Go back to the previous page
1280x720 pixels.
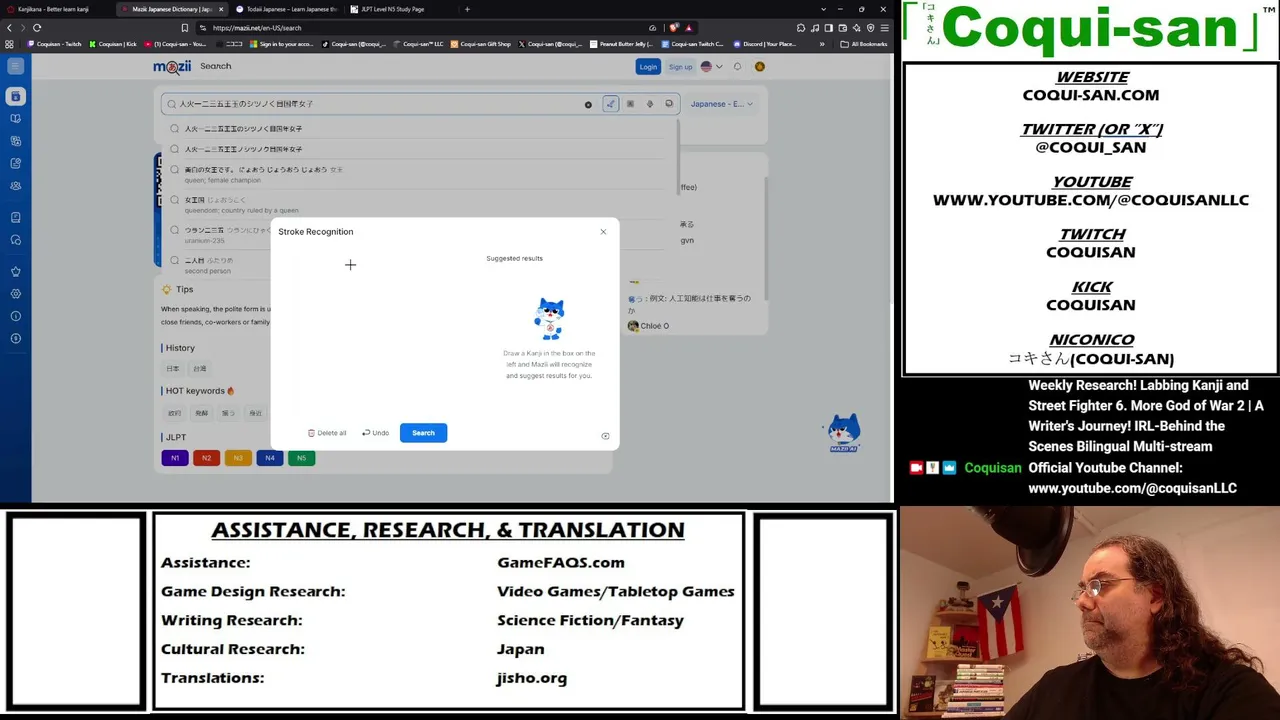pyautogui.click(x=9, y=28)
